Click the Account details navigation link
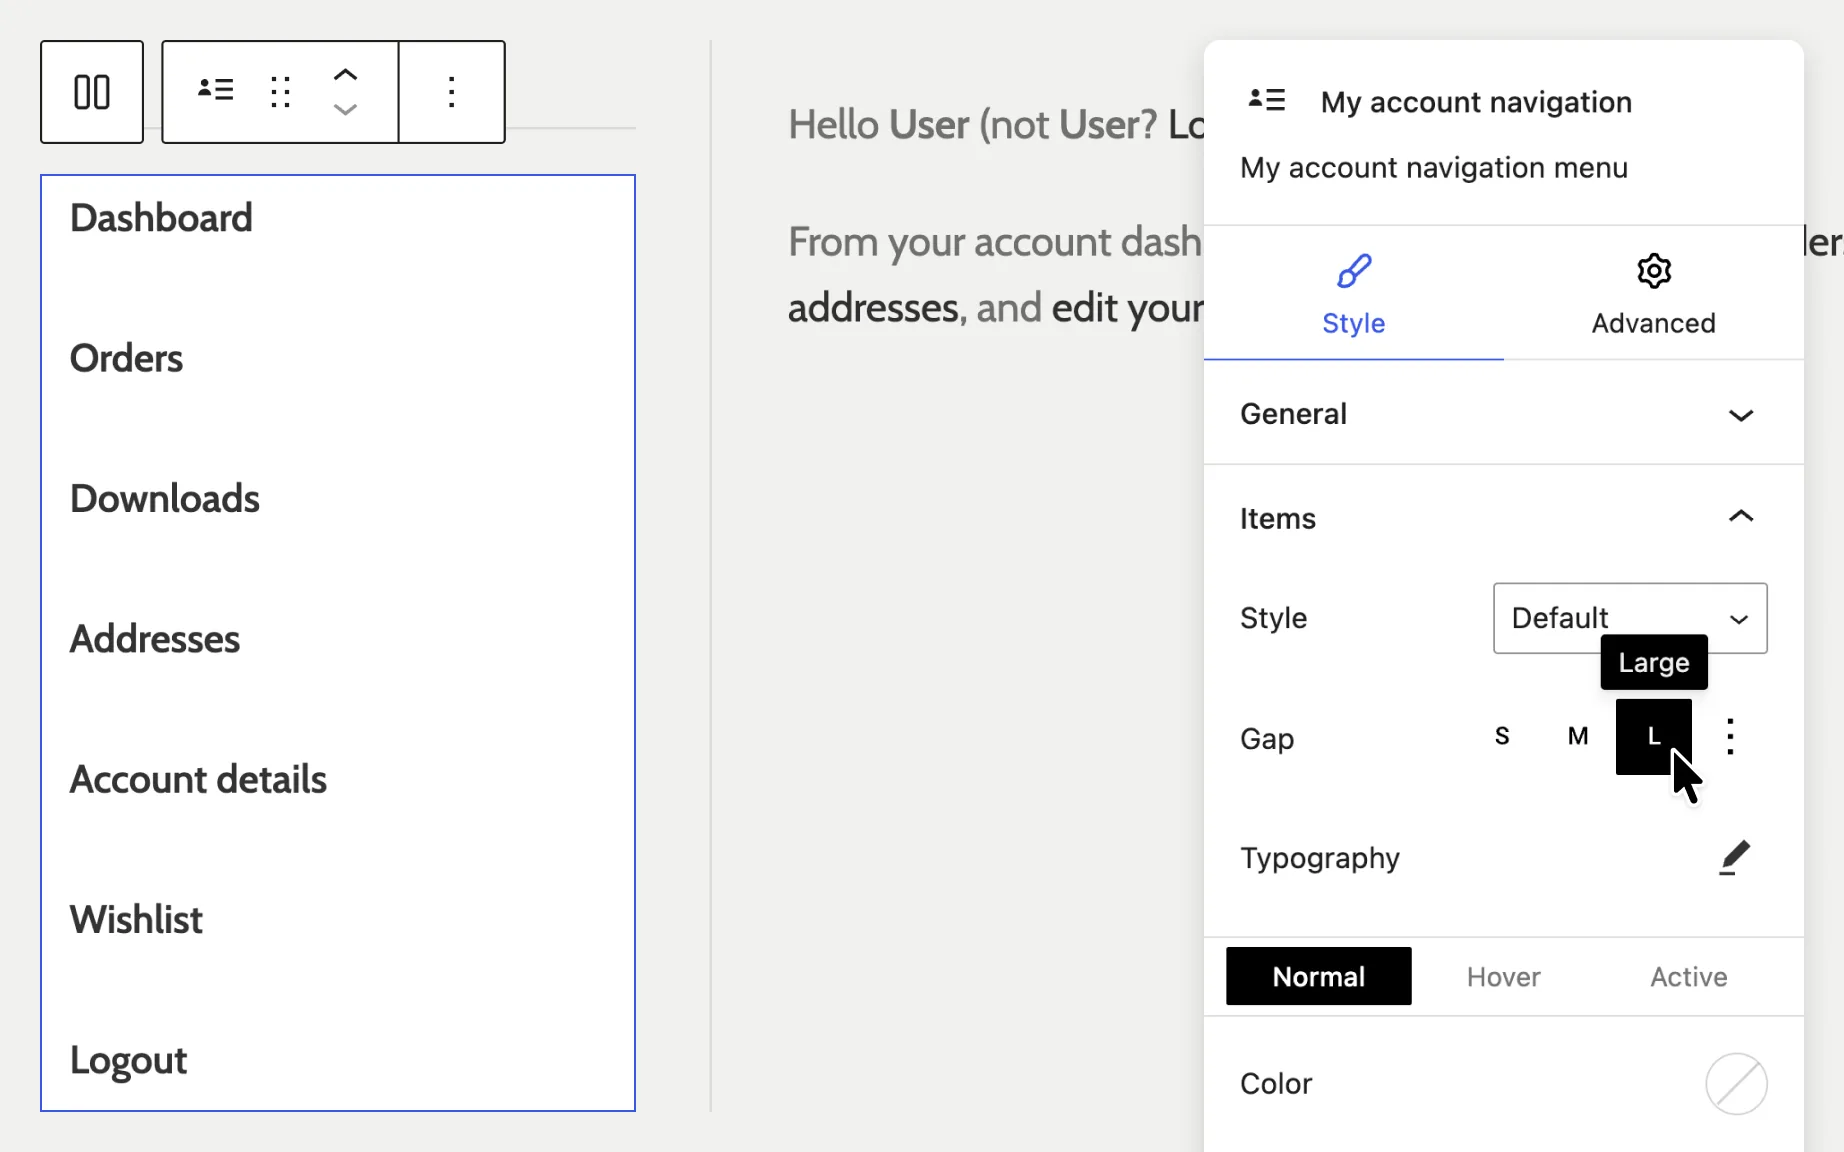Screen dimensions: 1844x1152 pos(198,779)
